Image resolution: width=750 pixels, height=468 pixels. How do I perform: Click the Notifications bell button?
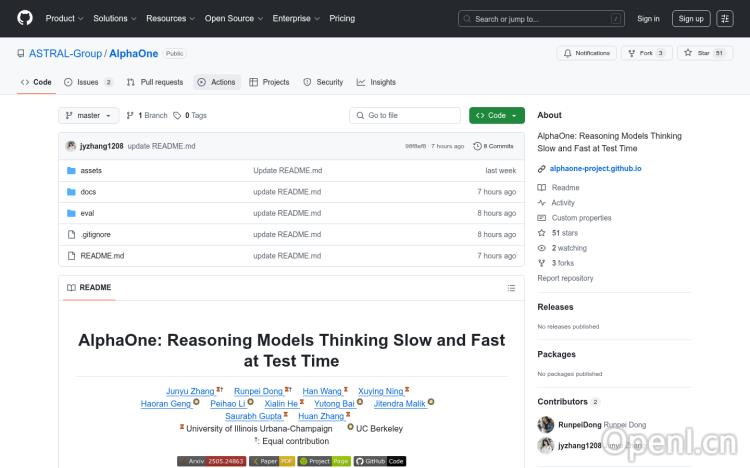[x=587, y=53]
